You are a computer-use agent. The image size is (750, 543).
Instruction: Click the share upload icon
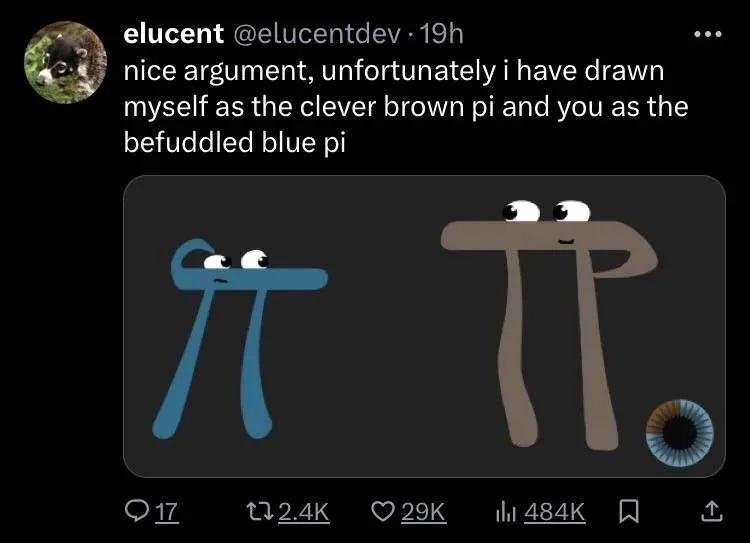[x=711, y=510]
